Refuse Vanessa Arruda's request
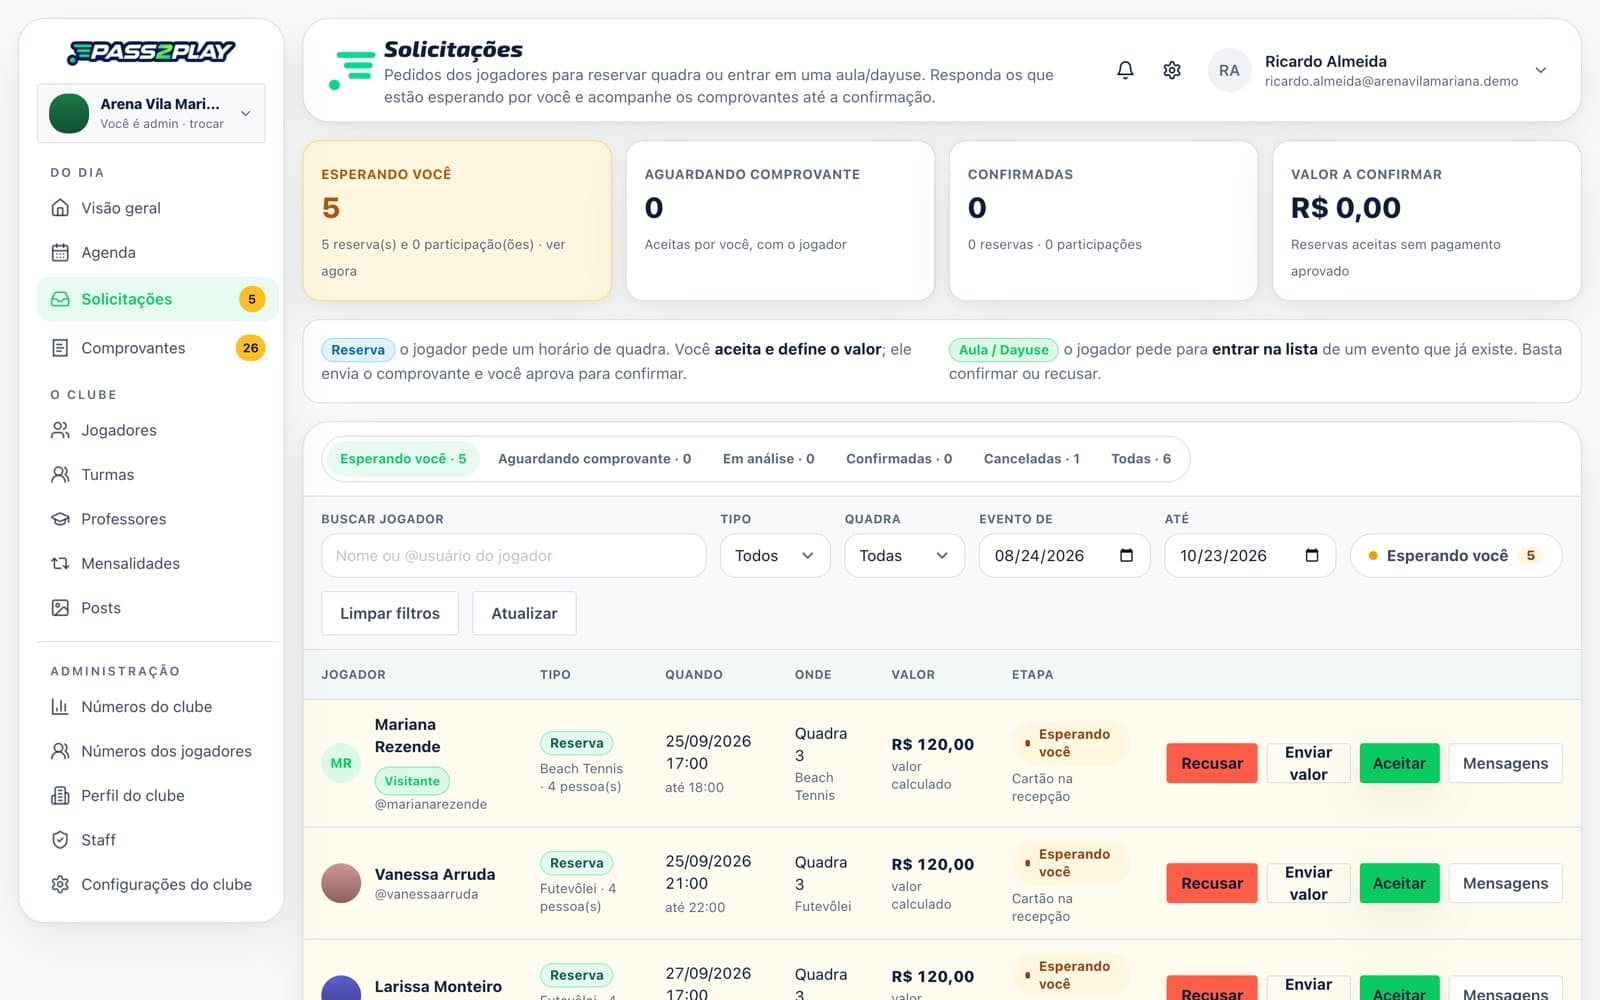This screenshot has height=1000, width=1600. click(1212, 883)
